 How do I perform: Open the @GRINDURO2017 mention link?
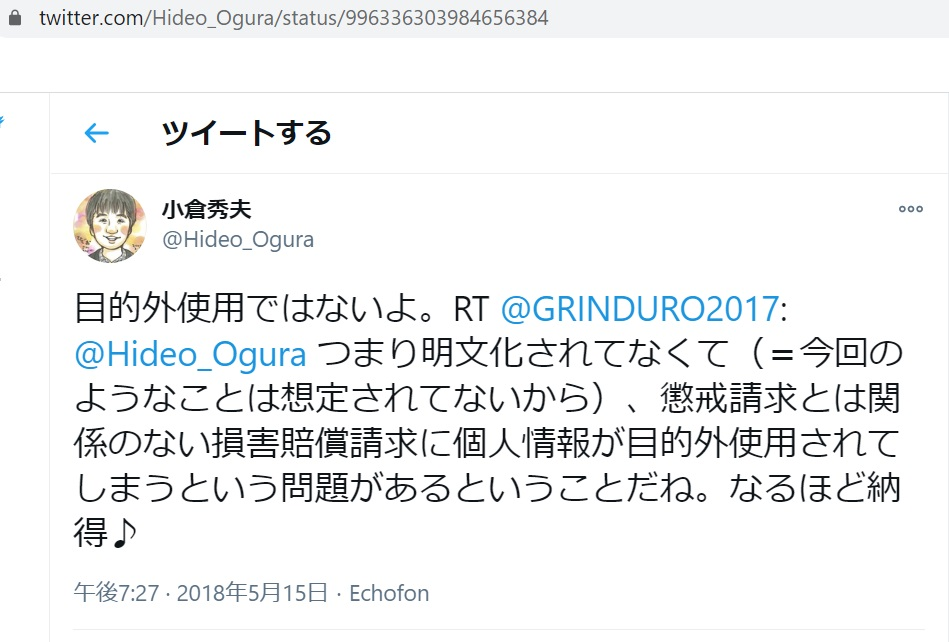(640, 309)
